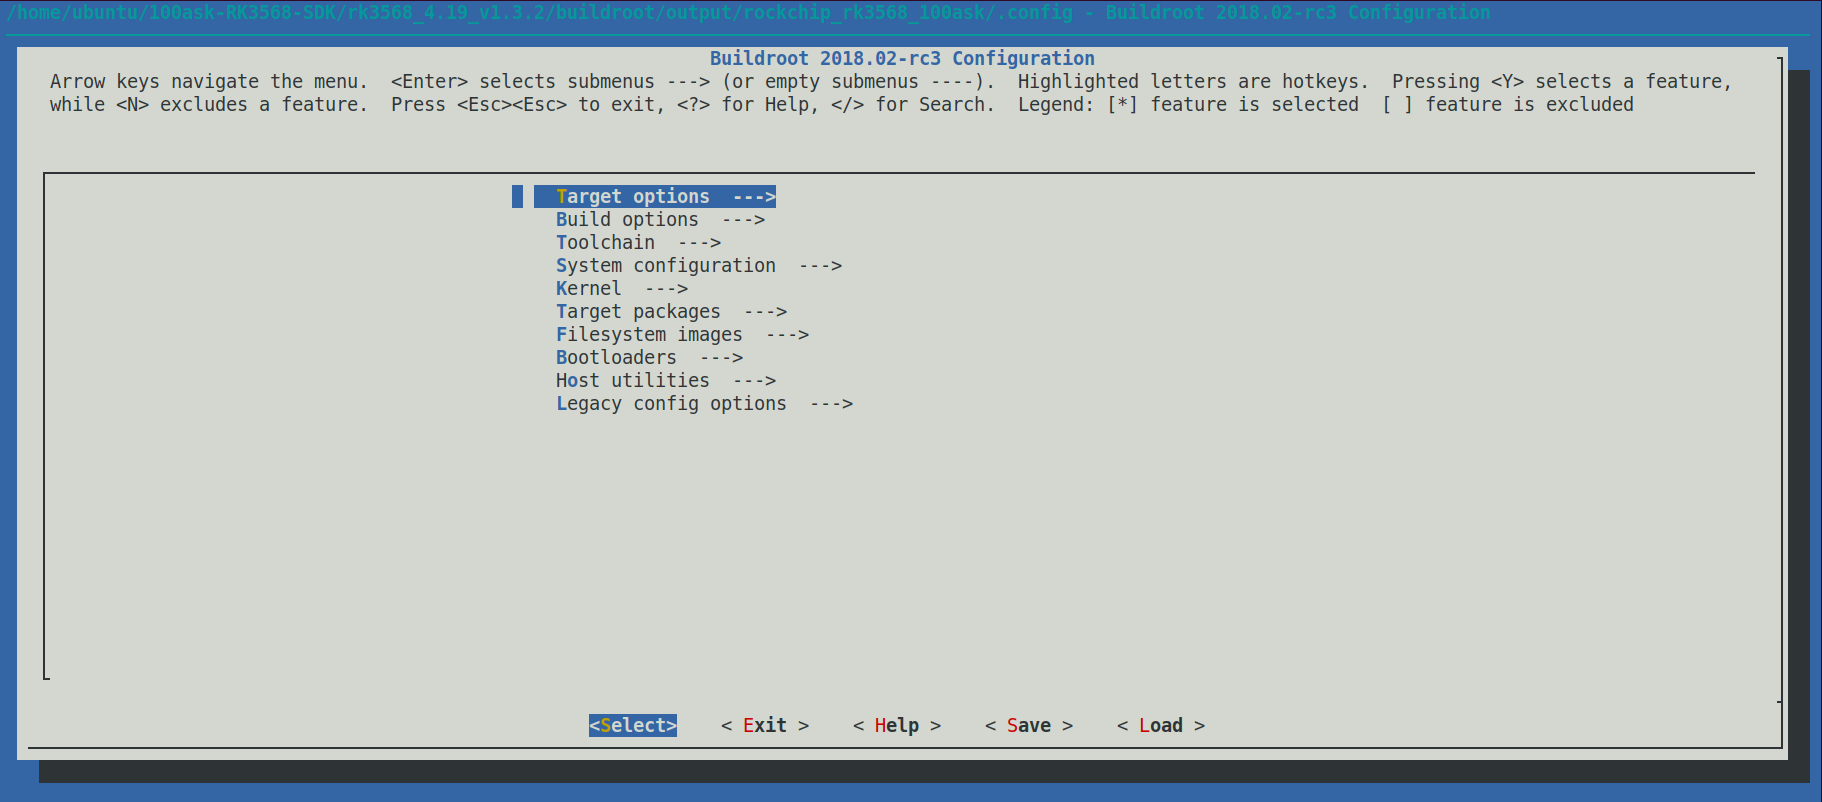Open Legacy config options
The width and height of the screenshot is (1822, 802).
click(x=671, y=404)
